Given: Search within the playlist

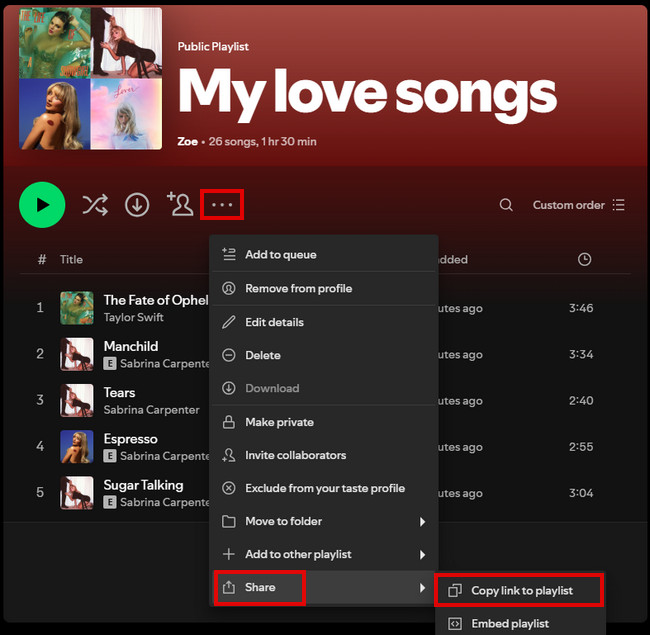Looking at the screenshot, I should click(x=506, y=205).
